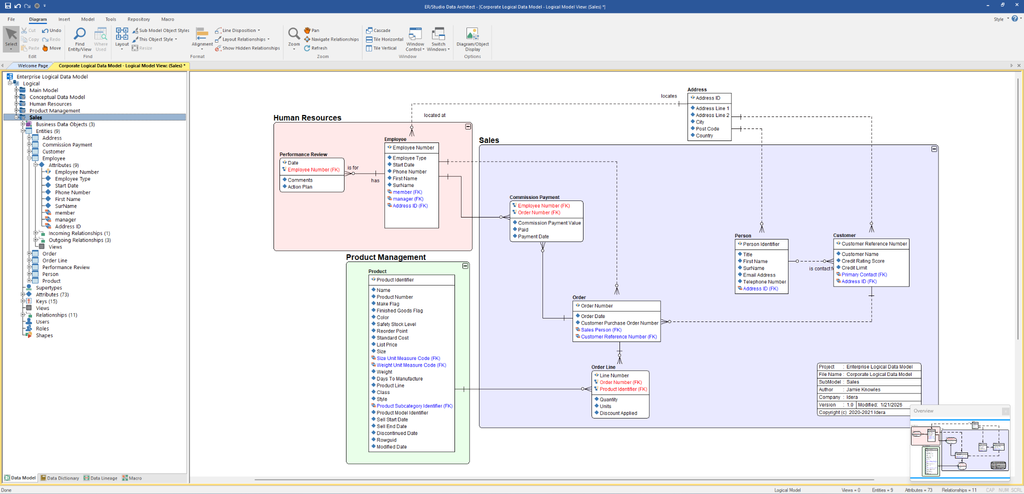Image resolution: width=1024 pixels, height=494 pixels.
Task: Switch to the Macro ribbon tab
Action: point(168,20)
